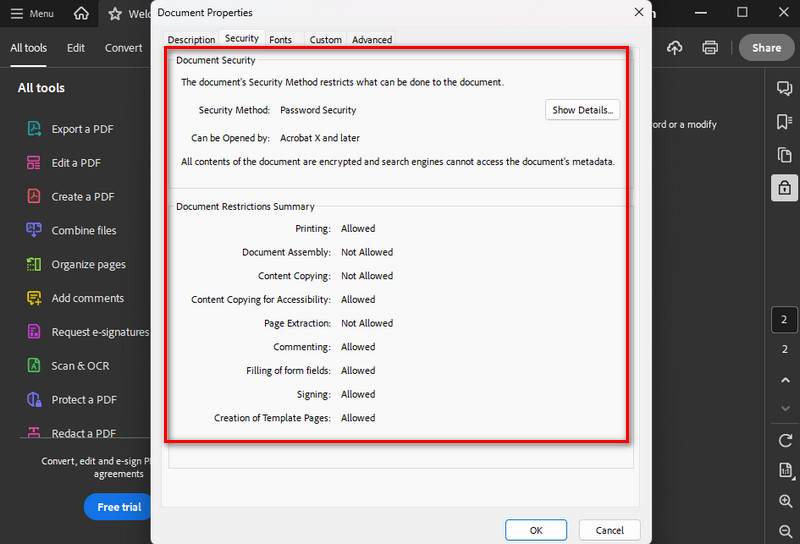
Task: Click the Show Details button
Action: click(x=582, y=110)
